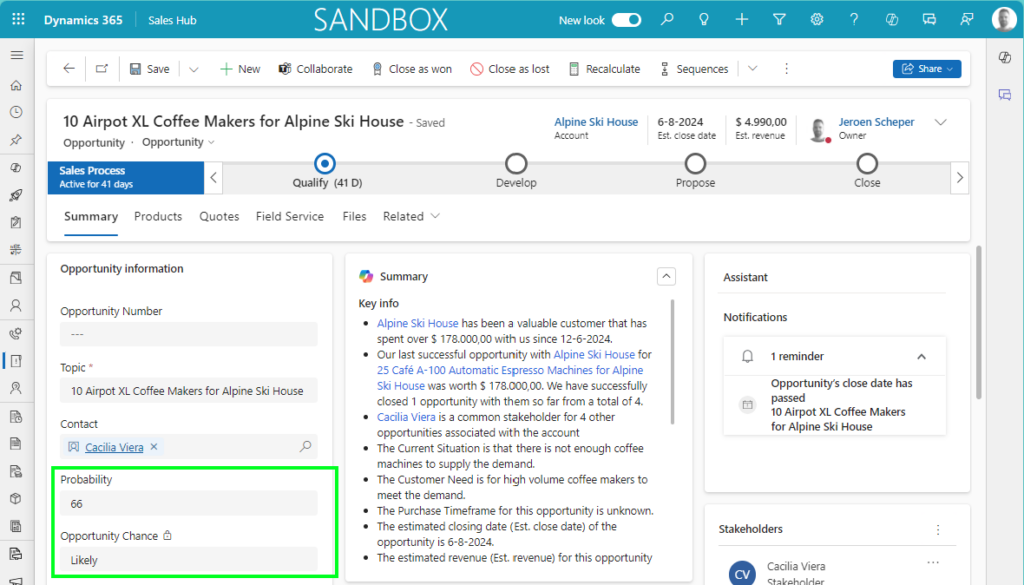This screenshot has height=585, width=1024.
Task: Switch to the Products tab
Action: pos(158,216)
